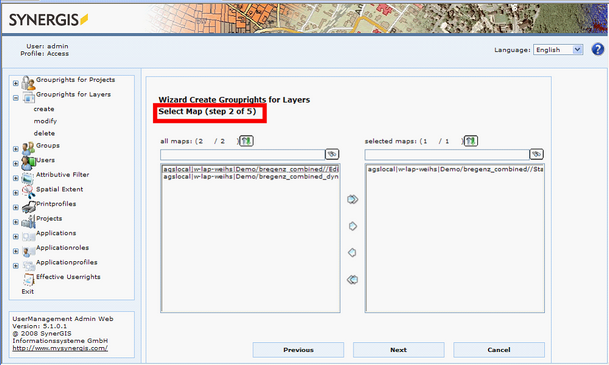
Task: Select Grouprights for Projects label
Action: [x=75, y=80]
